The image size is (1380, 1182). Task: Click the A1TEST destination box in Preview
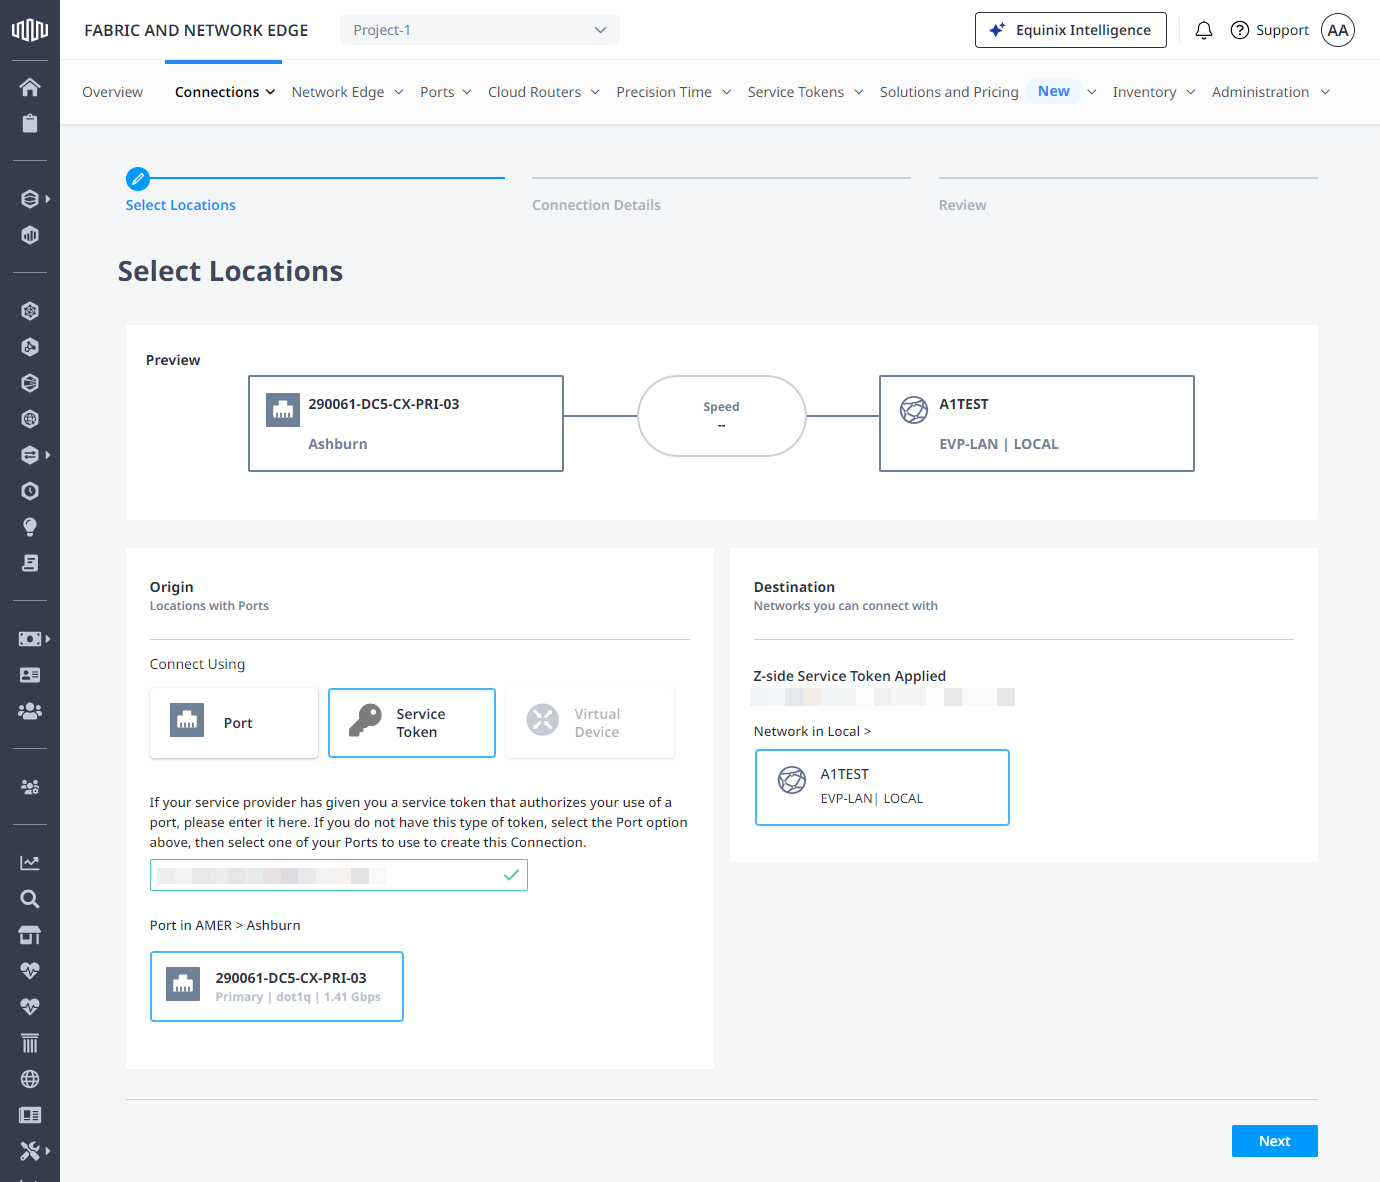(1037, 423)
